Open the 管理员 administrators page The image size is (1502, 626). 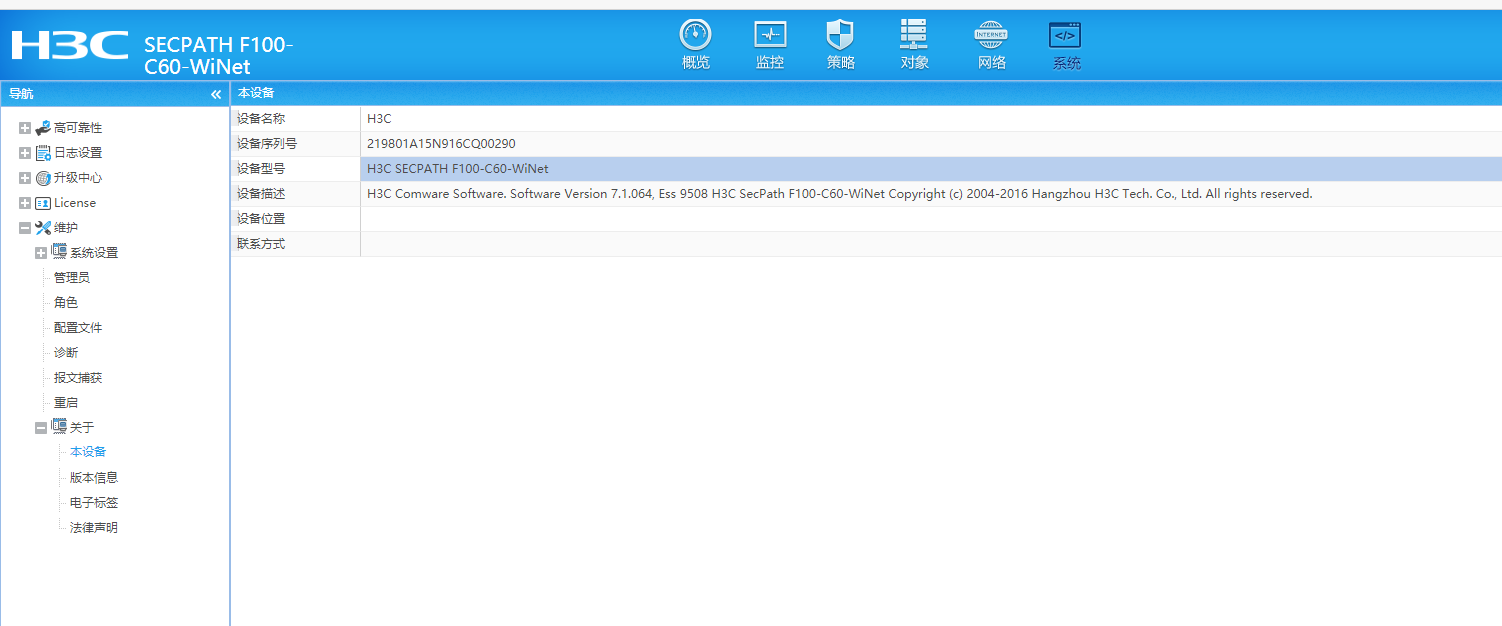pos(72,278)
